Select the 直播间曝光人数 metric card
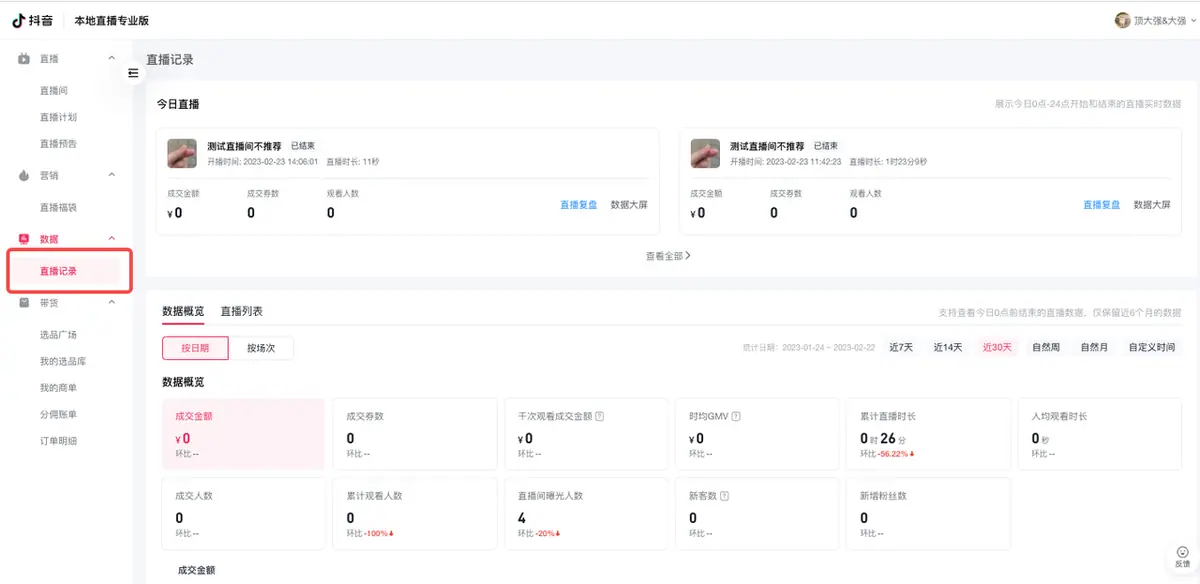 click(586, 514)
